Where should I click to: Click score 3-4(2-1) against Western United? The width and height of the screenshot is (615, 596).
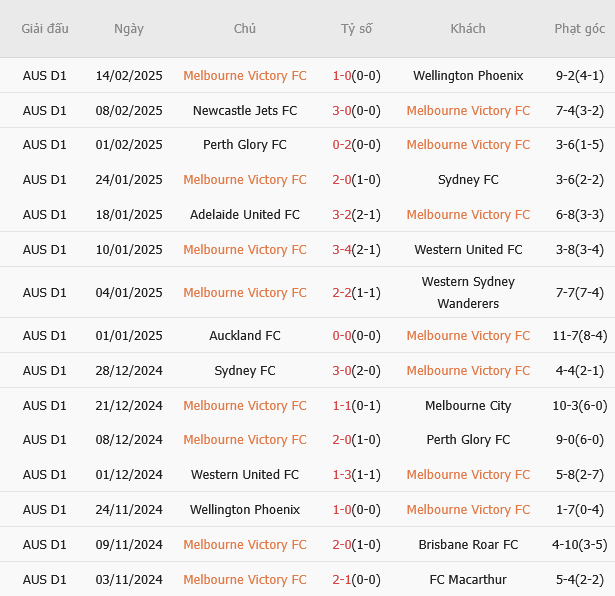click(x=357, y=249)
